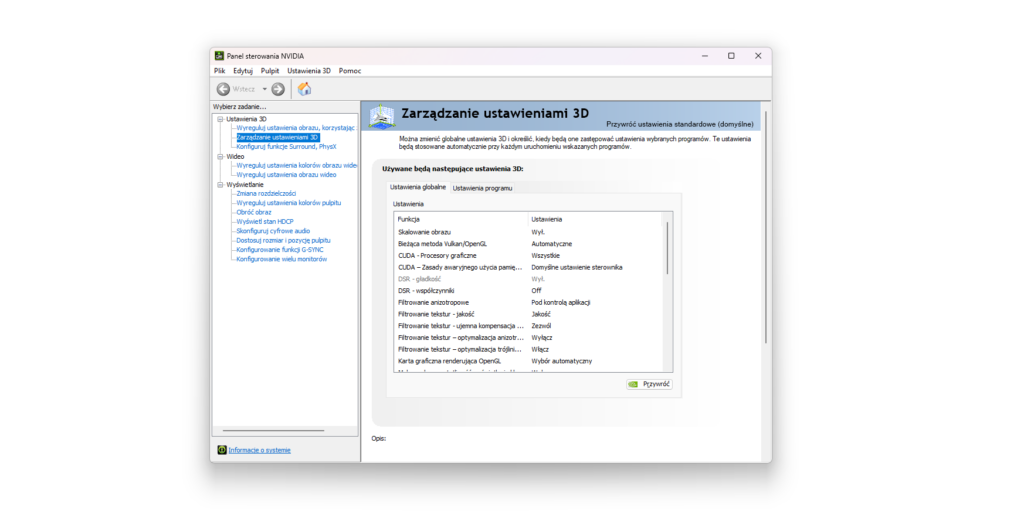Go to the Home toolbar icon
Viewport: 1024px width, 518px height.
(x=304, y=89)
